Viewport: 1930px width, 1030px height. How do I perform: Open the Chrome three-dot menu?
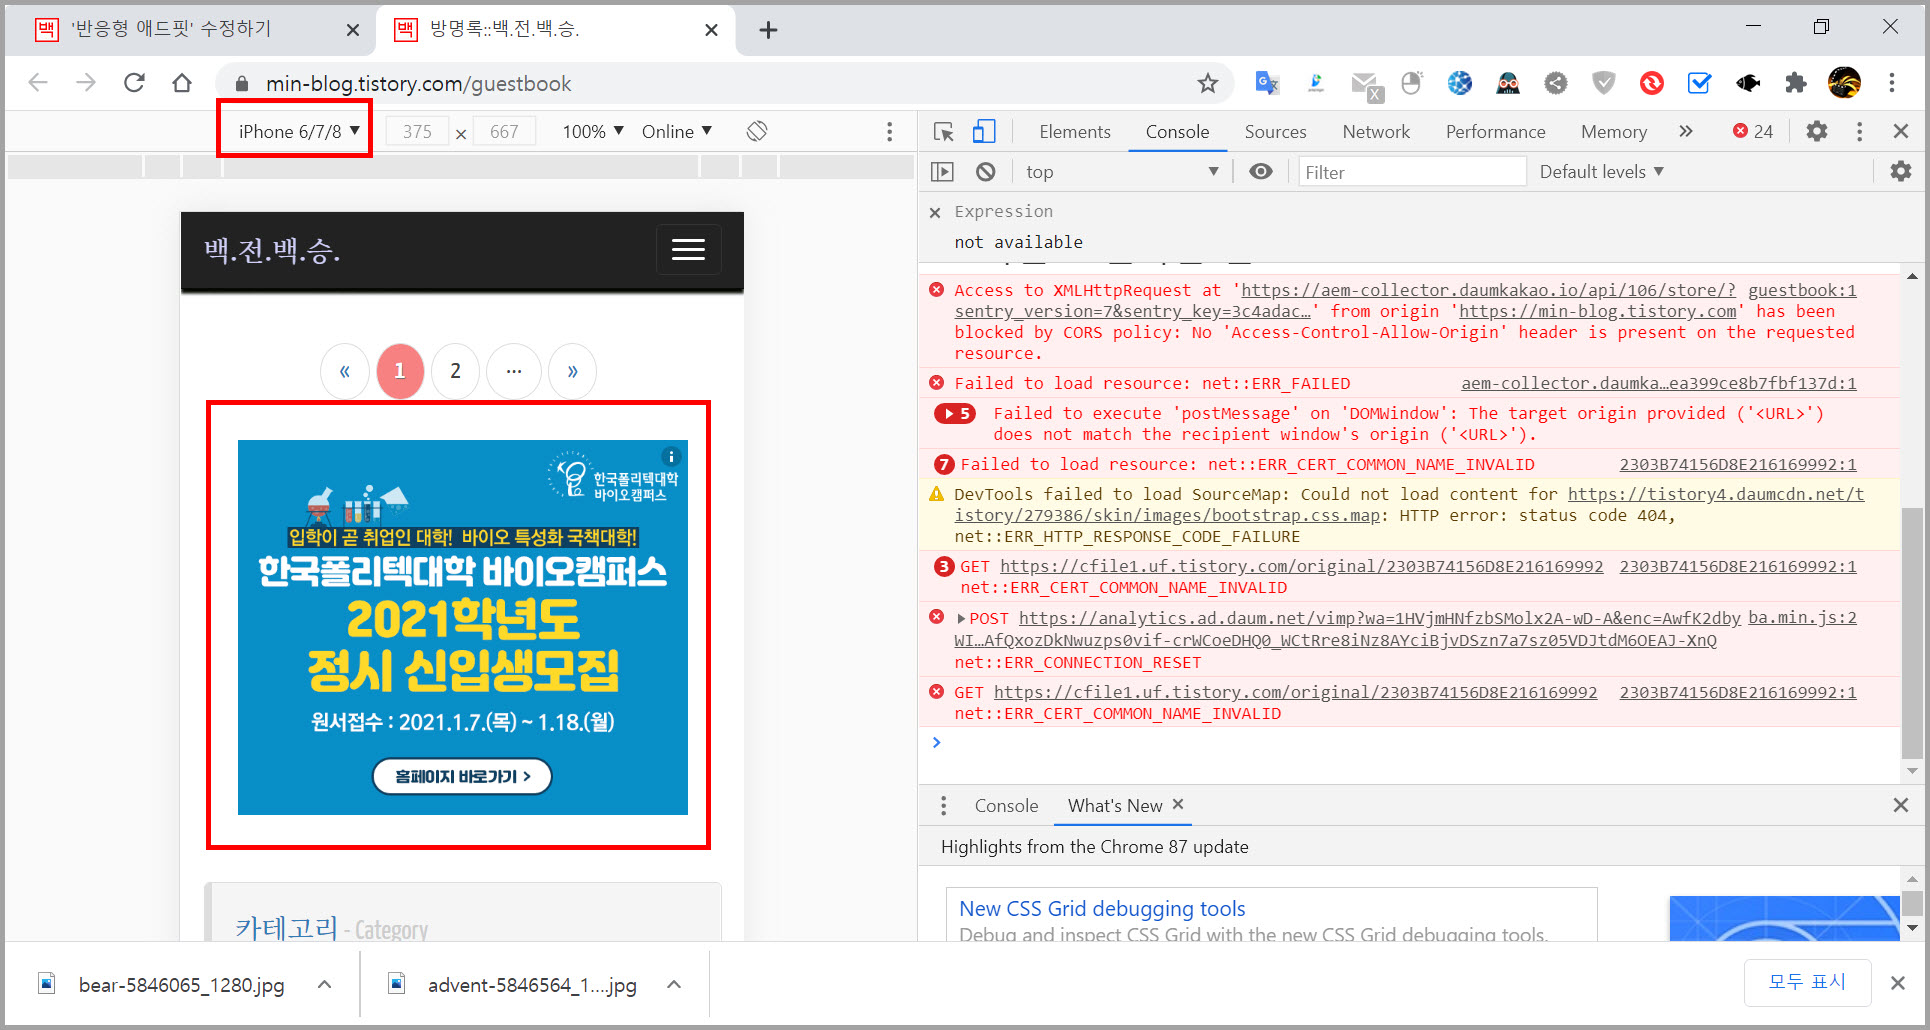1892,83
